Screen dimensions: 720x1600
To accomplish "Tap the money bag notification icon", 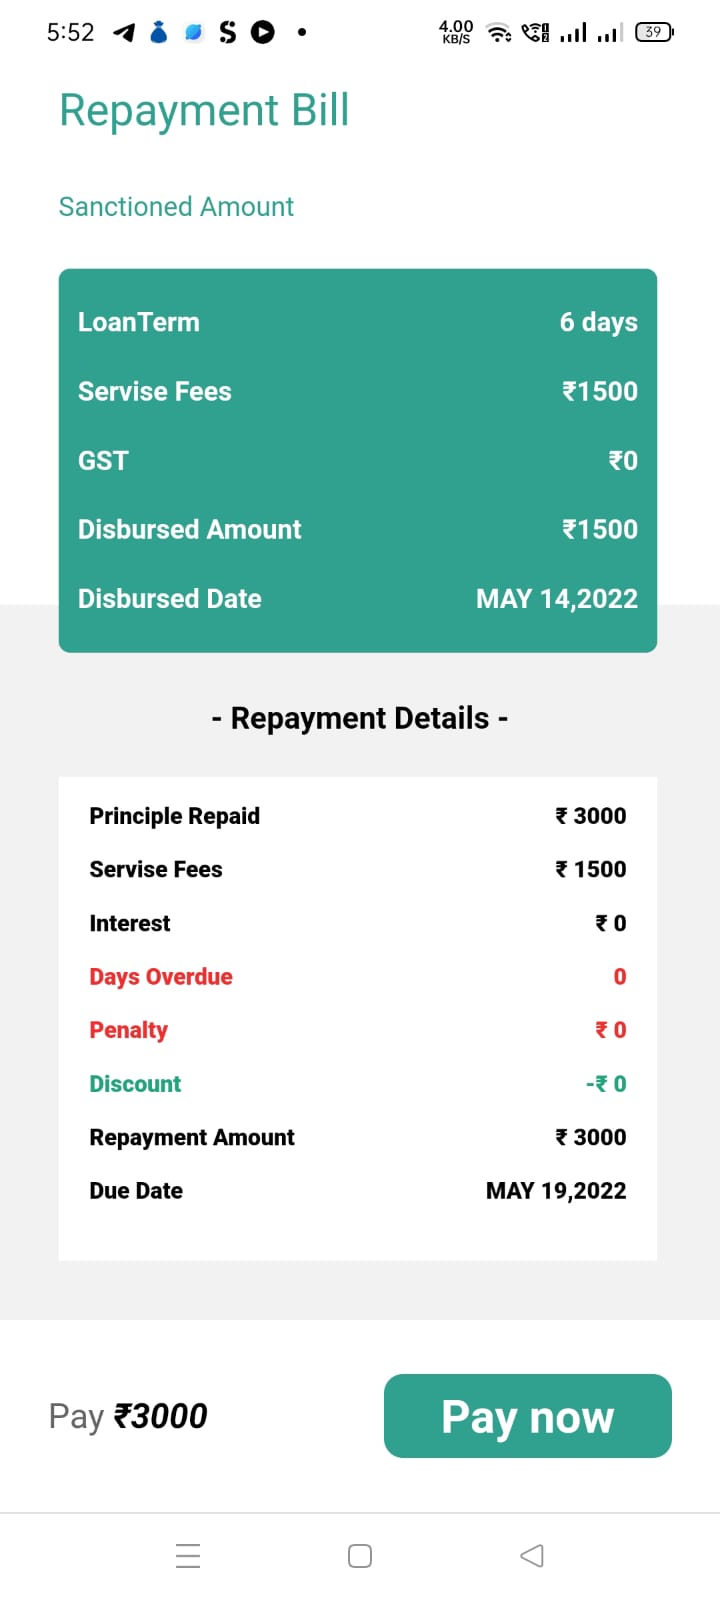I will [x=159, y=33].
